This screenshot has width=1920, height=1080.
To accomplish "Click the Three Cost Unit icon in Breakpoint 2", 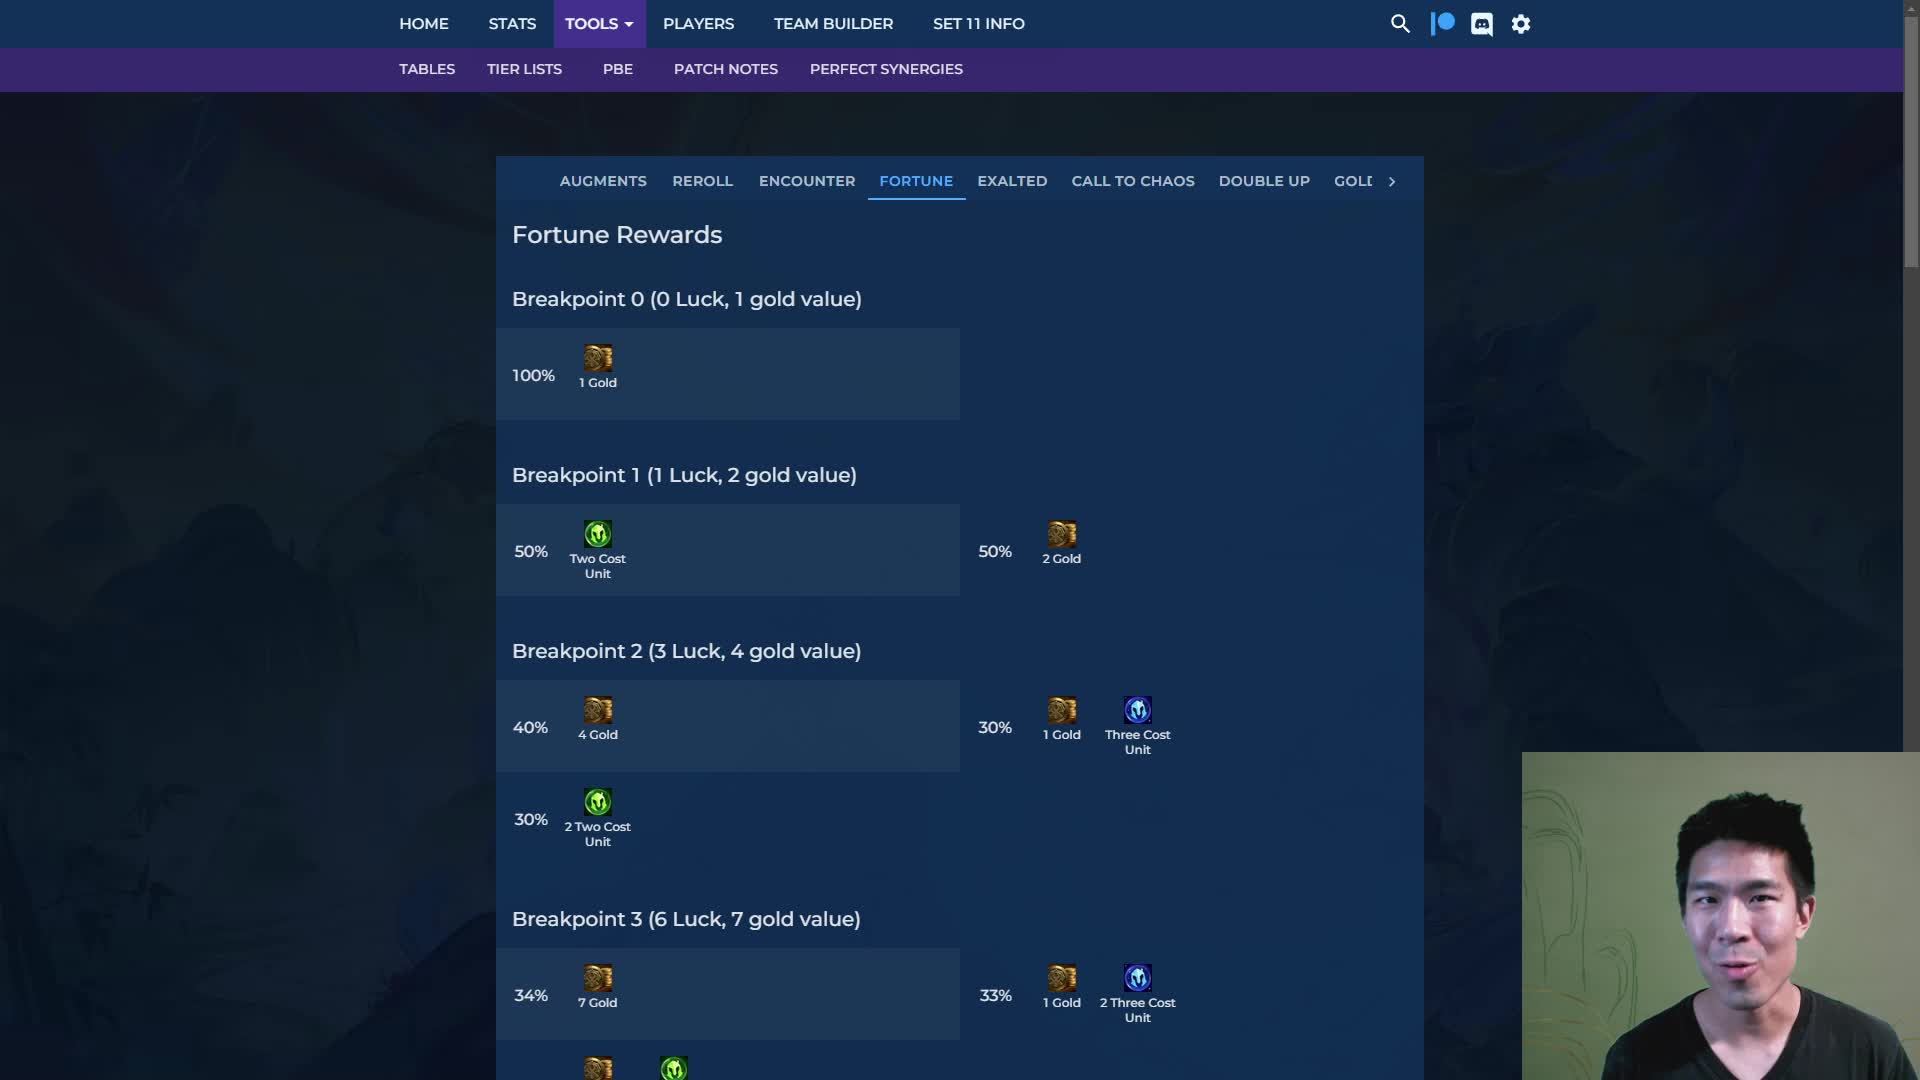I will pos(1138,710).
